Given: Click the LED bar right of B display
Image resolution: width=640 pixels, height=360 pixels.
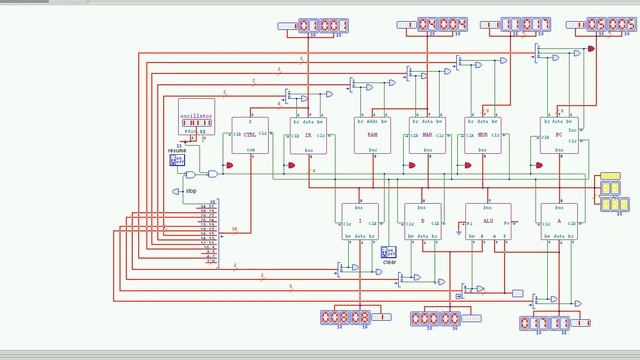Looking at the screenshot, I should [x=471, y=318].
